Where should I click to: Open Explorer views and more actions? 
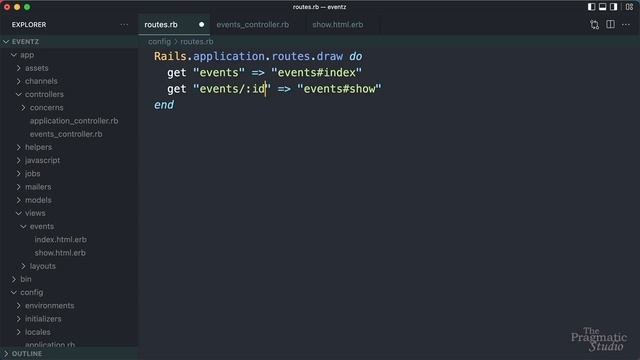coord(124,25)
